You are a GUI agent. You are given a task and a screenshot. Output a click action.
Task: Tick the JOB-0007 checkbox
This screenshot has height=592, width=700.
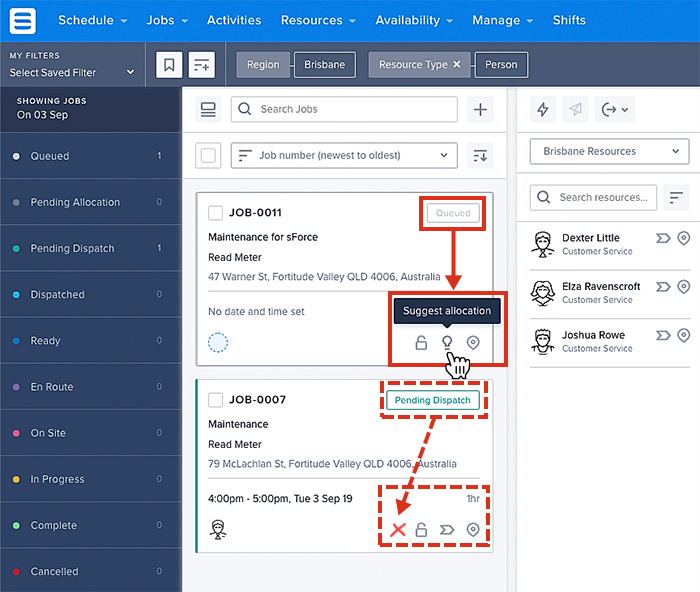215,400
